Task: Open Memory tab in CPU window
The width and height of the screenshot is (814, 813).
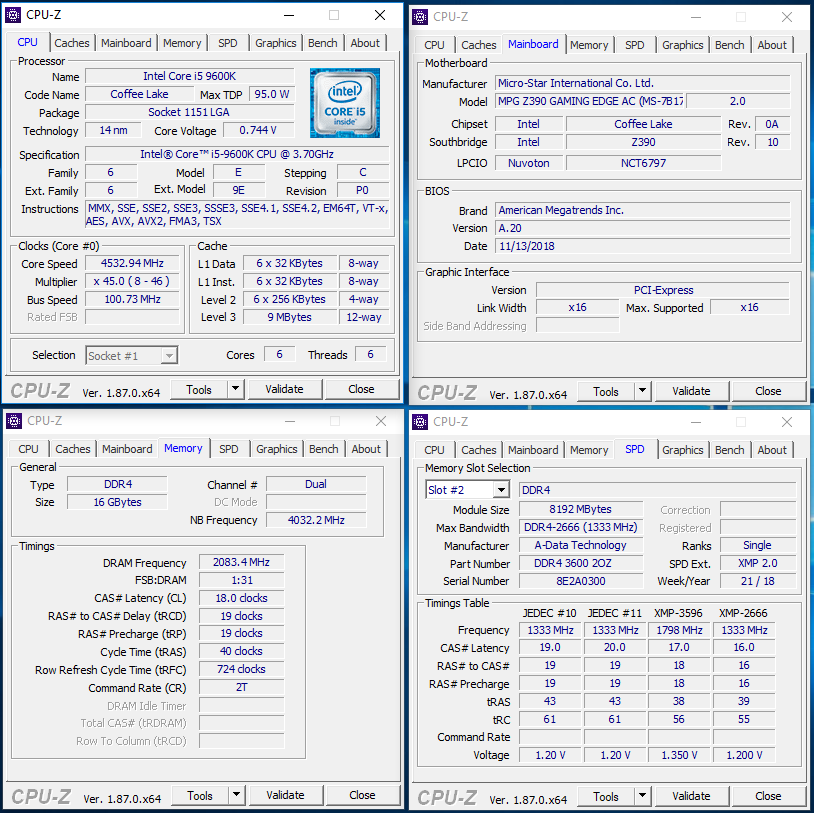Action: pos(182,43)
